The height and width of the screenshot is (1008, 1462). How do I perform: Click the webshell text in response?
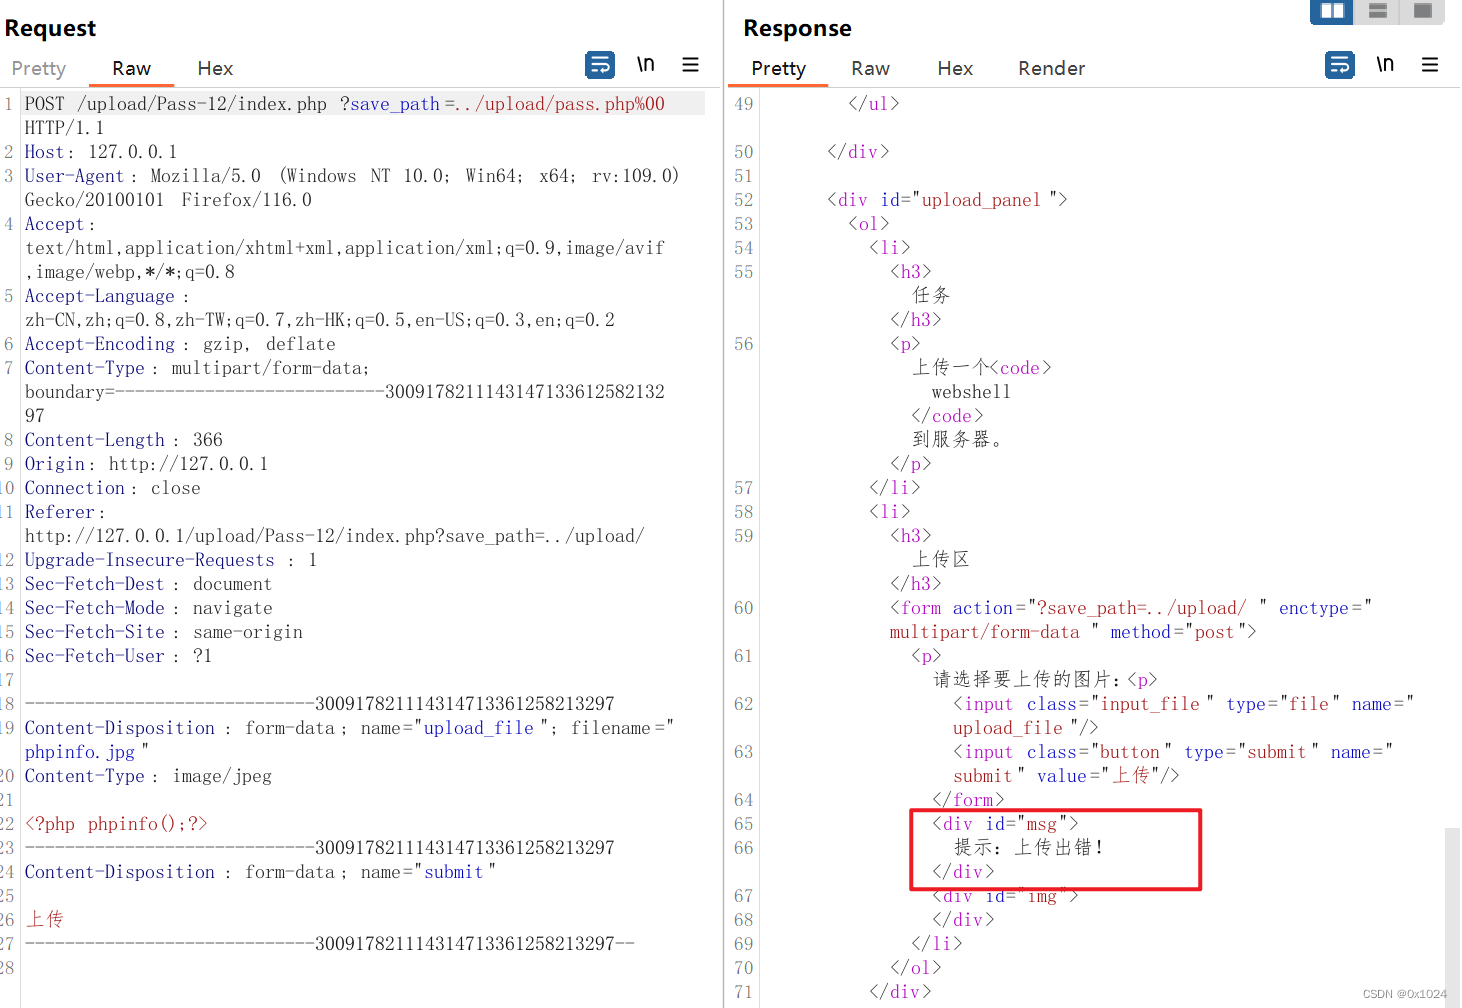971,392
